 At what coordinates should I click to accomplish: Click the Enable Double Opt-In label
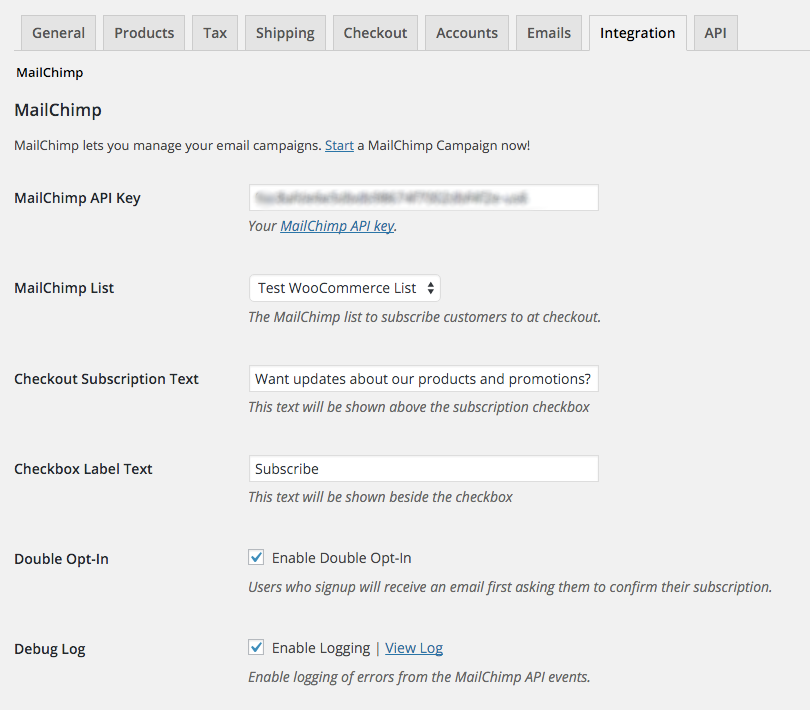(341, 558)
